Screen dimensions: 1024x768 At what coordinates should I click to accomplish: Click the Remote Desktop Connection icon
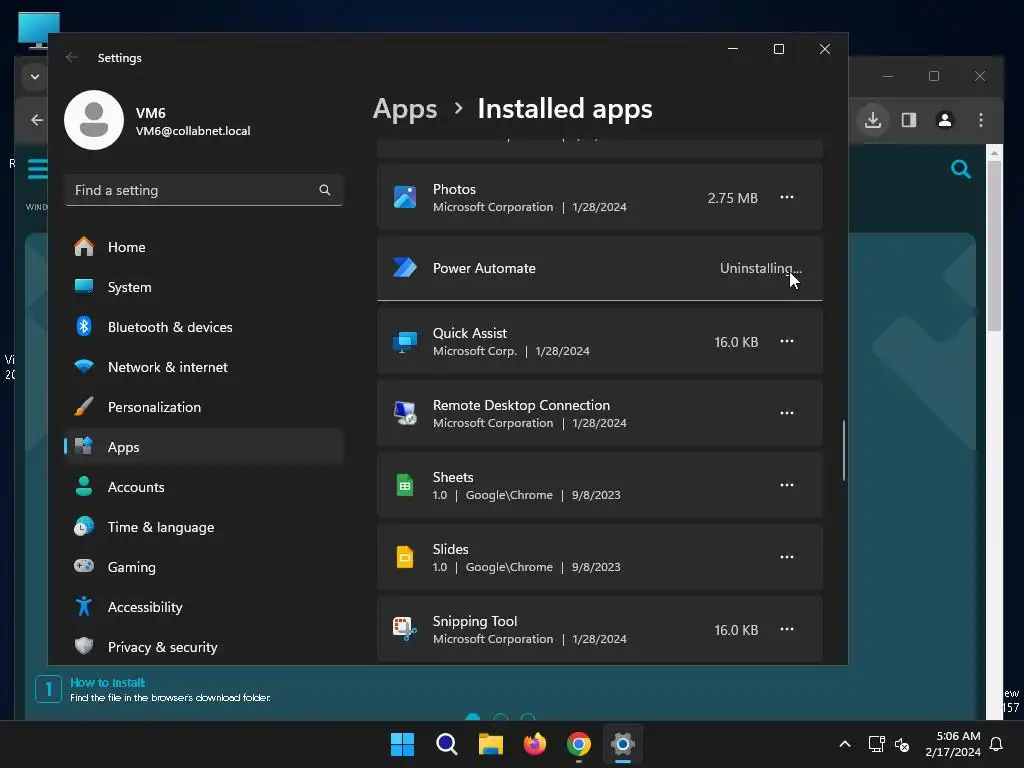click(x=405, y=413)
